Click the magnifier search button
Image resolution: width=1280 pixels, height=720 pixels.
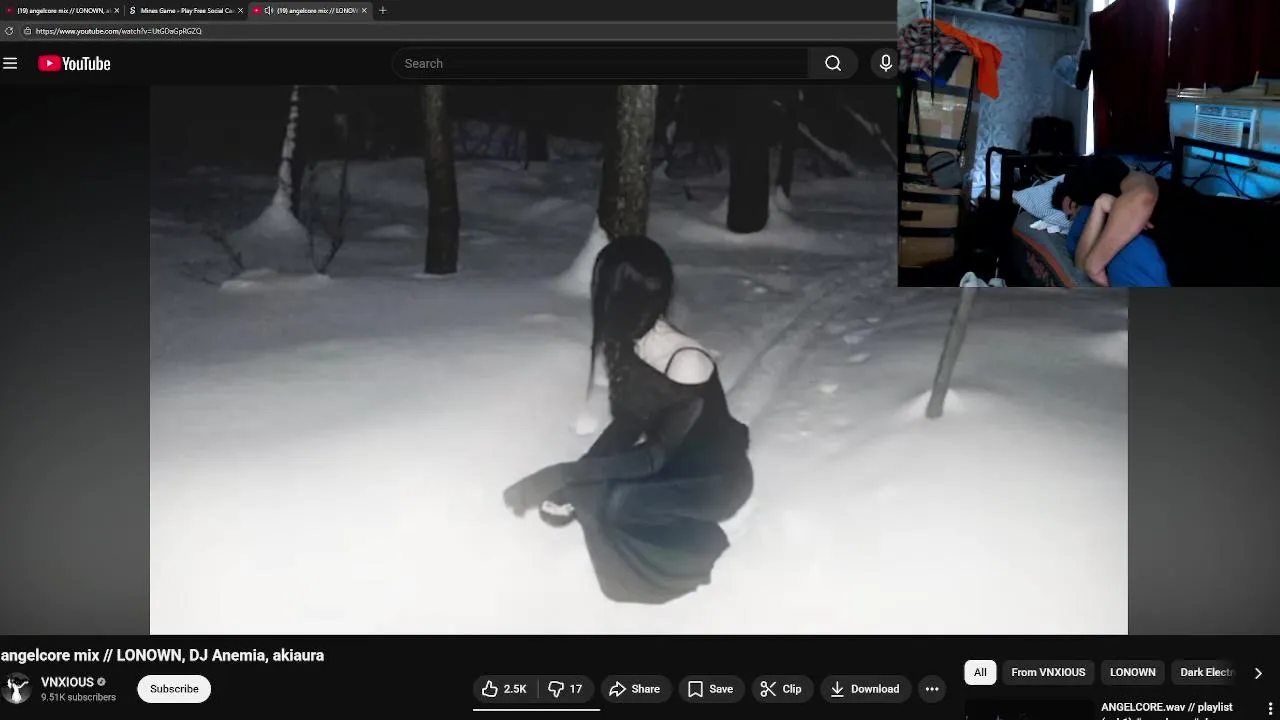point(833,63)
